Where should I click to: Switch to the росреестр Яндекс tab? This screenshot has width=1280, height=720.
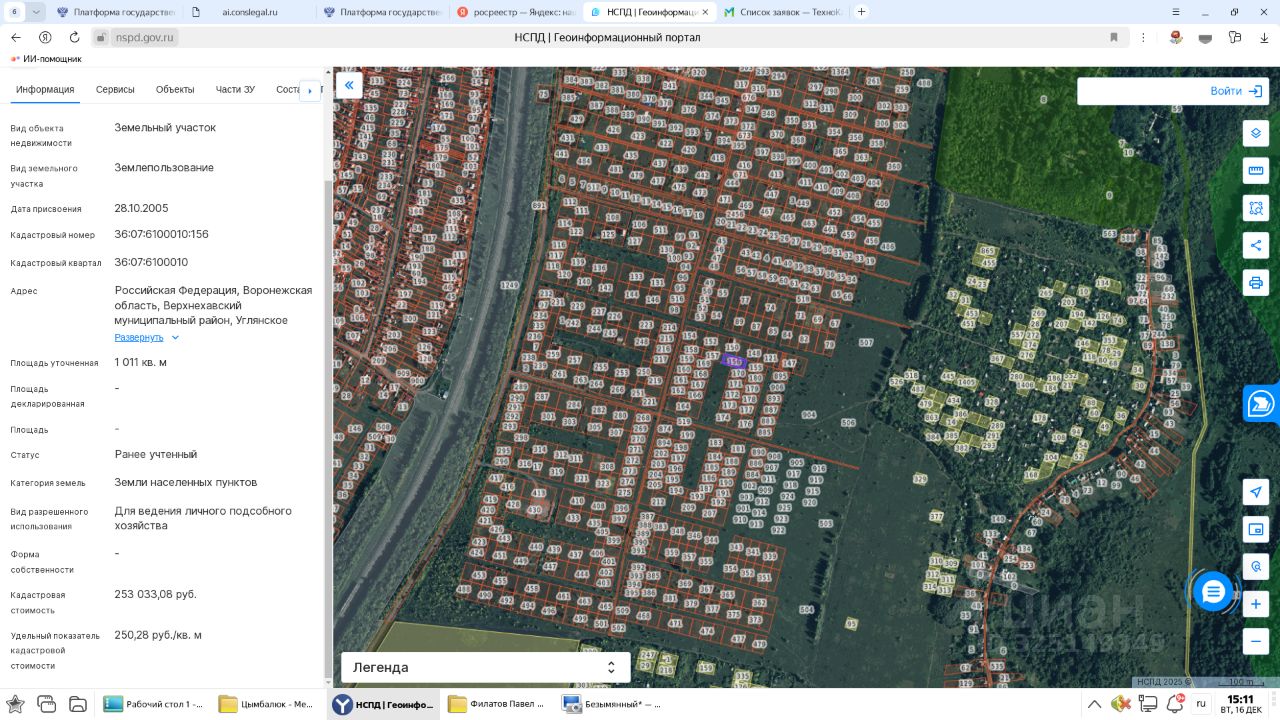click(516, 12)
